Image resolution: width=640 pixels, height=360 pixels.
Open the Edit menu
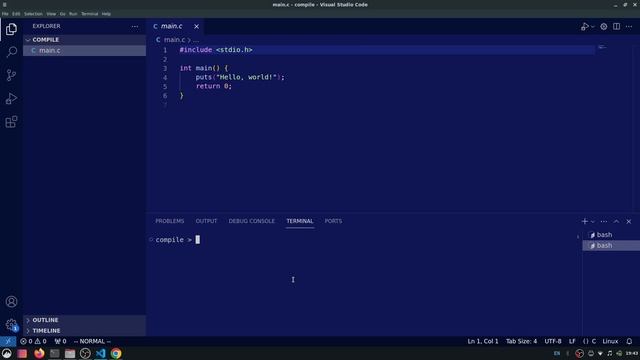click(16, 14)
